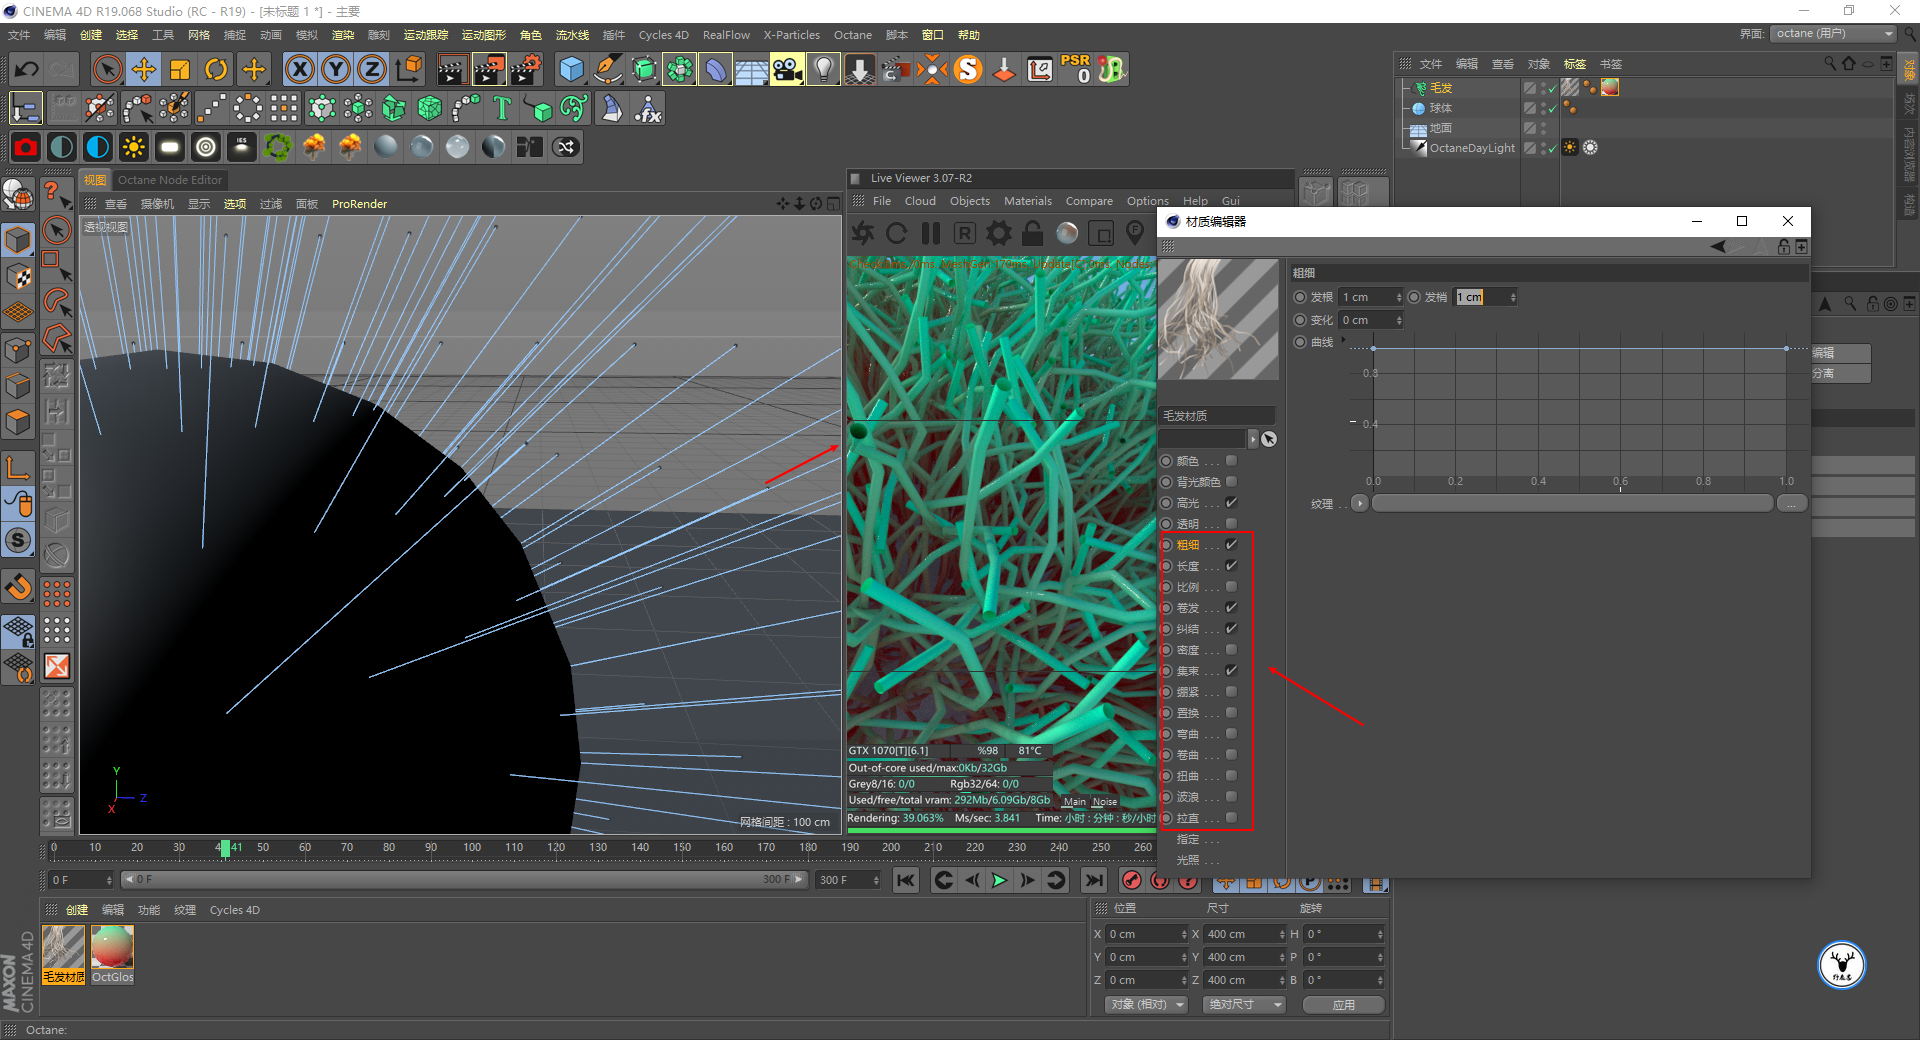Select the Move tool in top toolbar
The image size is (1920, 1040).
pos(143,70)
